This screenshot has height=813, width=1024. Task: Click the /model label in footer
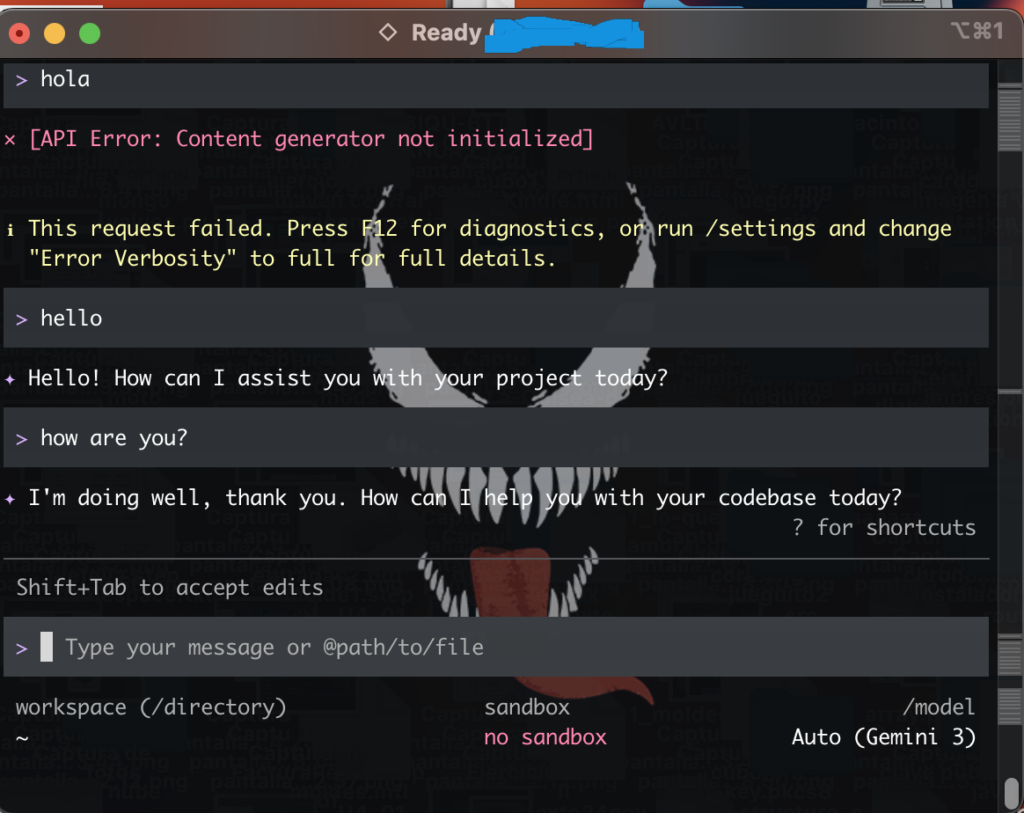pos(938,707)
